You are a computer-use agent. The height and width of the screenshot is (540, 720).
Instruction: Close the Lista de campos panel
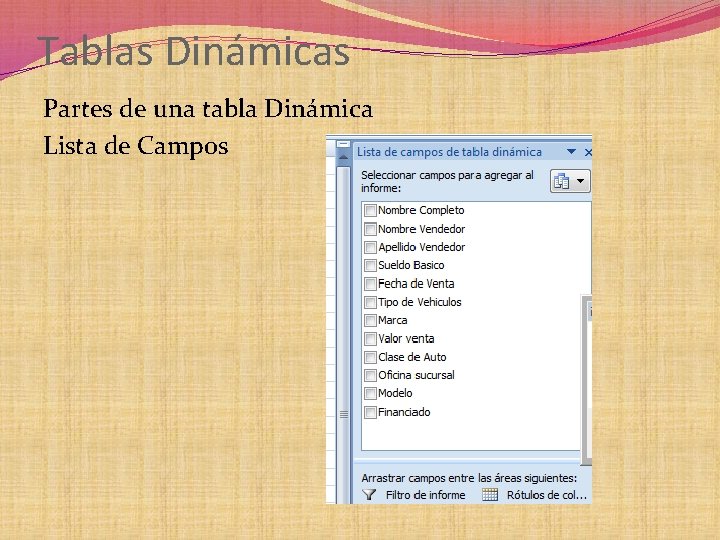coord(588,152)
